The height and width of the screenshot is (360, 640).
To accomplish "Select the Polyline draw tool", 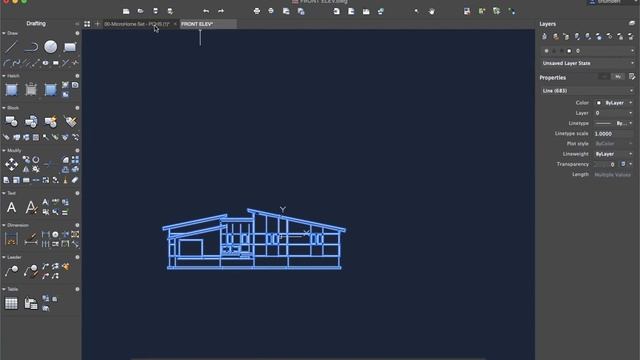I will [31, 47].
